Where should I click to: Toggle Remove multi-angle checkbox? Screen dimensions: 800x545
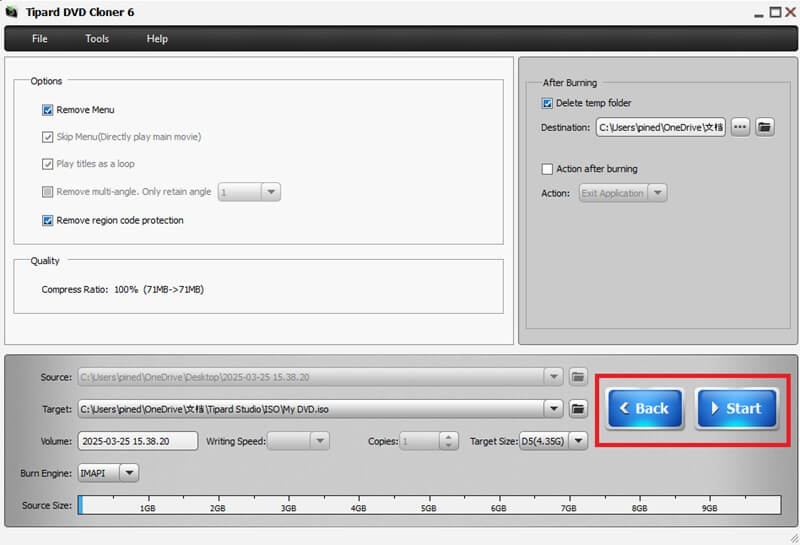click(x=47, y=192)
